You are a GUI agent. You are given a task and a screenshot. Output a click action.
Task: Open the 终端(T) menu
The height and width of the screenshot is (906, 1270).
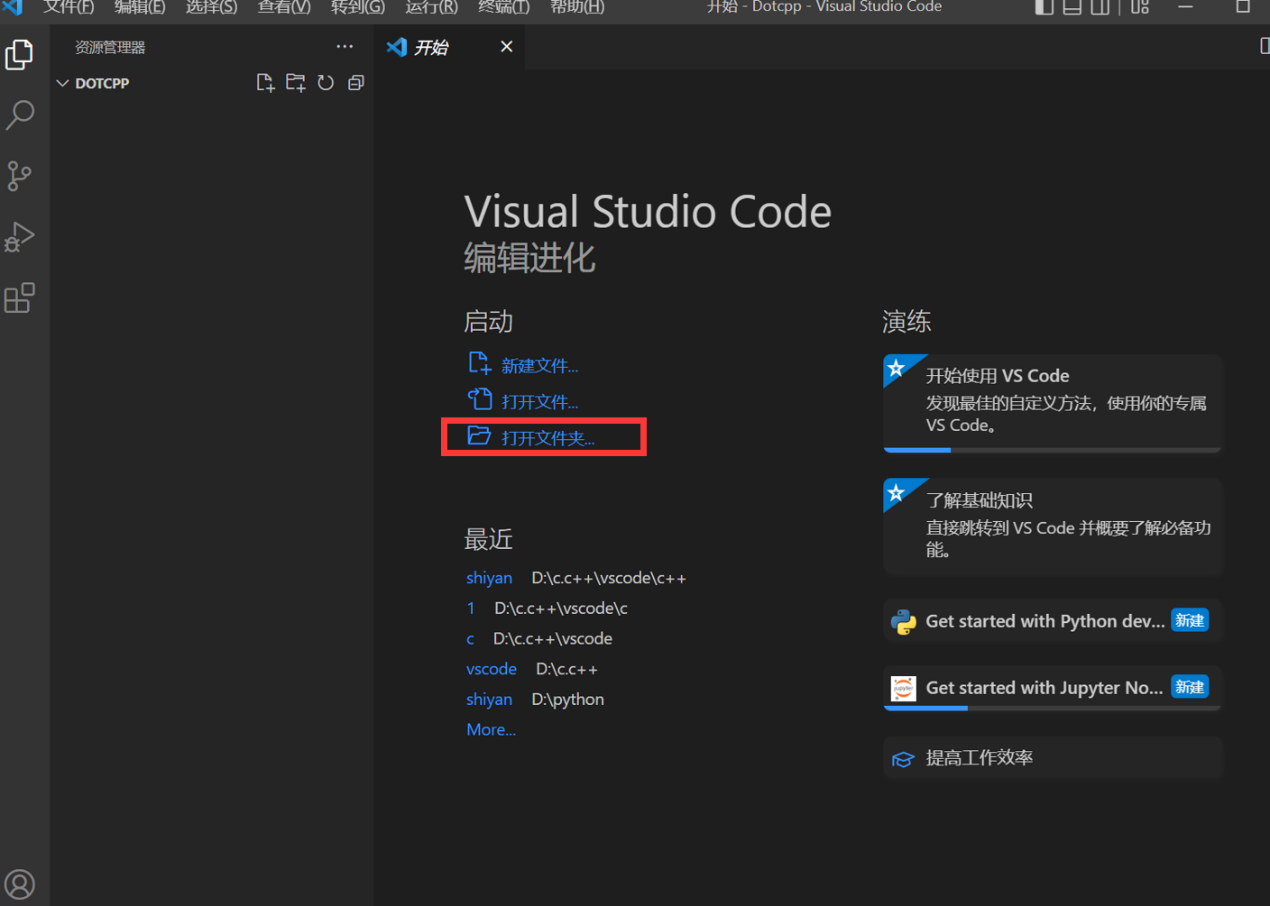click(504, 7)
